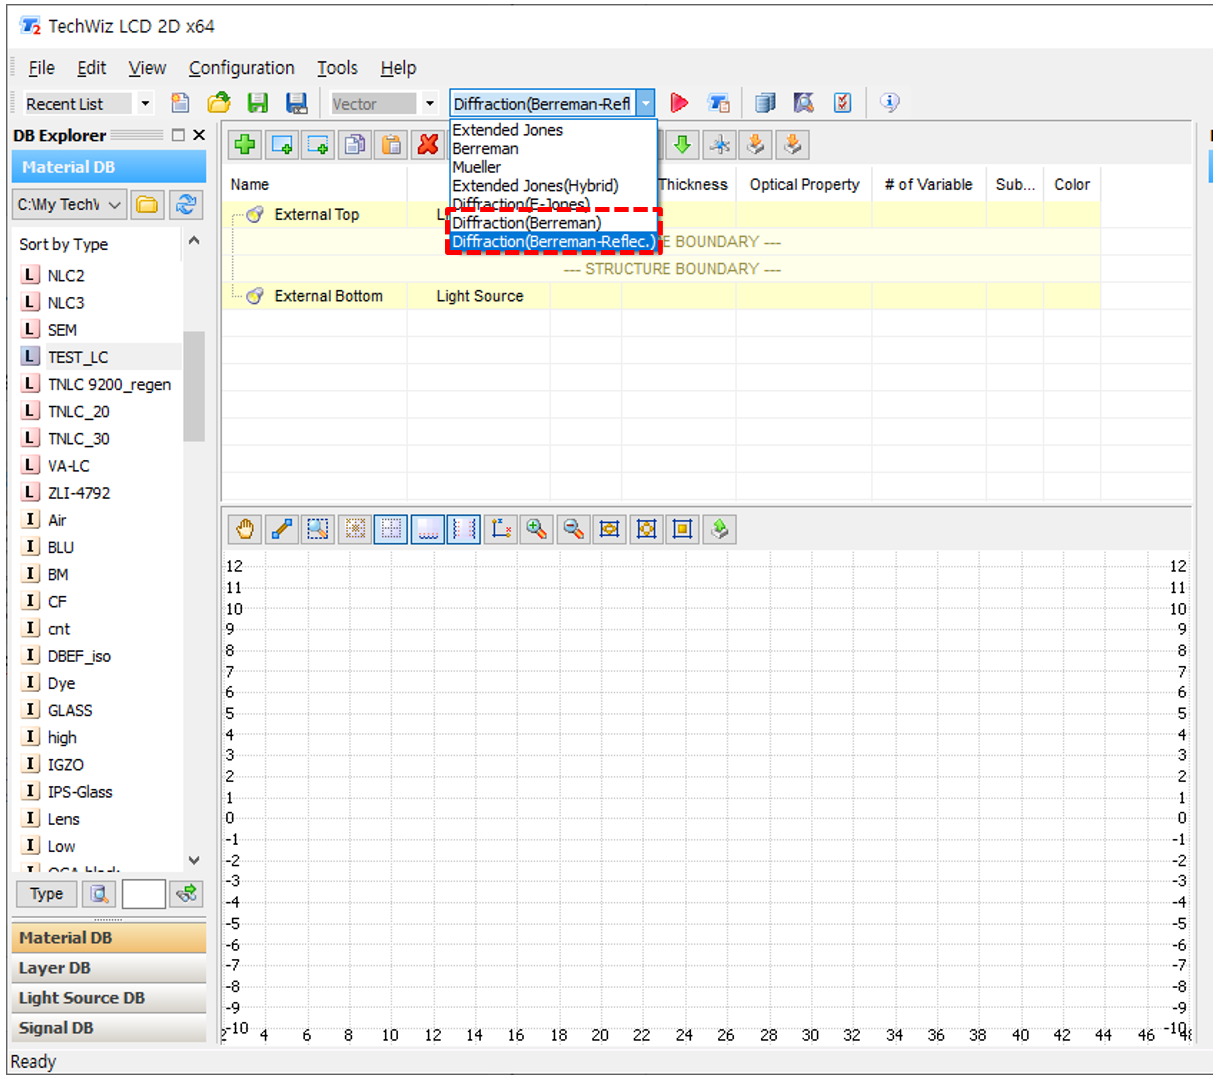
Task: Choose Diffraction(Berreman) from the dropdown list
Action: pos(526,223)
